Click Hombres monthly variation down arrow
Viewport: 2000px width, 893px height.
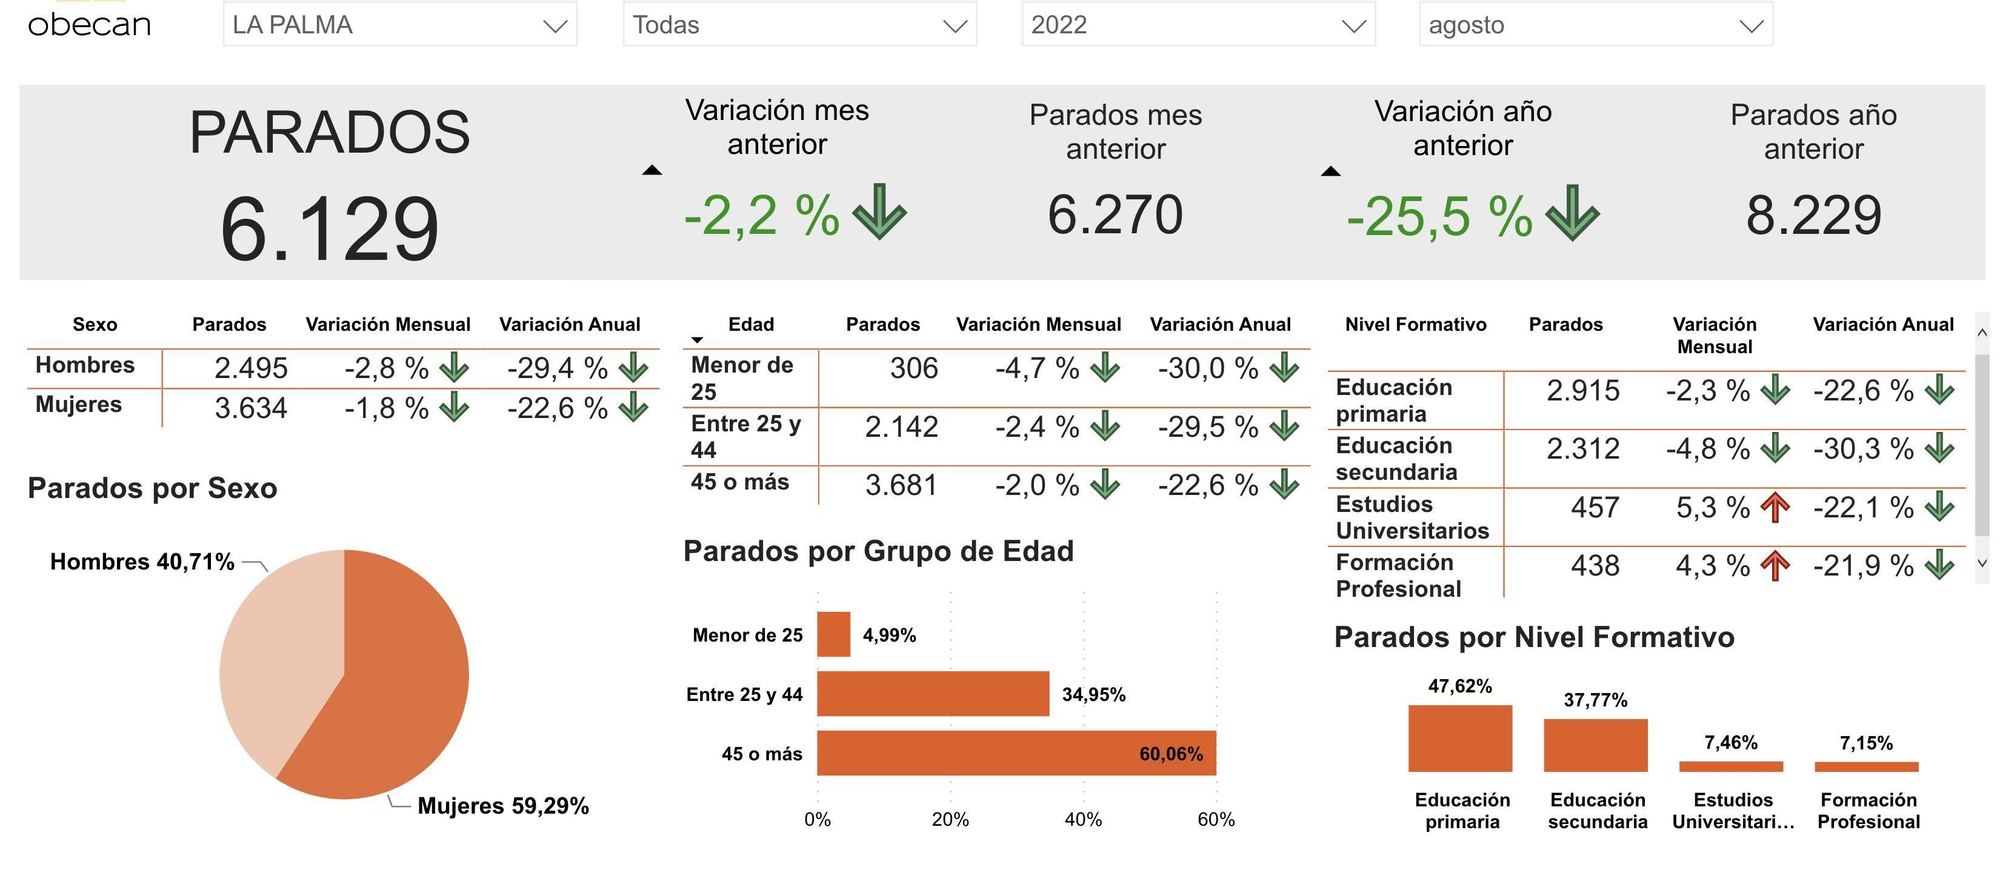[454, 368]
